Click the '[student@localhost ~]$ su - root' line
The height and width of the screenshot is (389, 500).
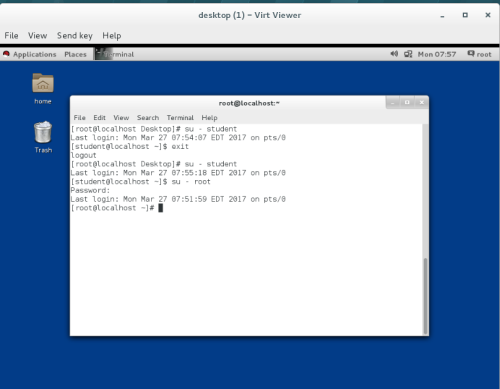141,182
